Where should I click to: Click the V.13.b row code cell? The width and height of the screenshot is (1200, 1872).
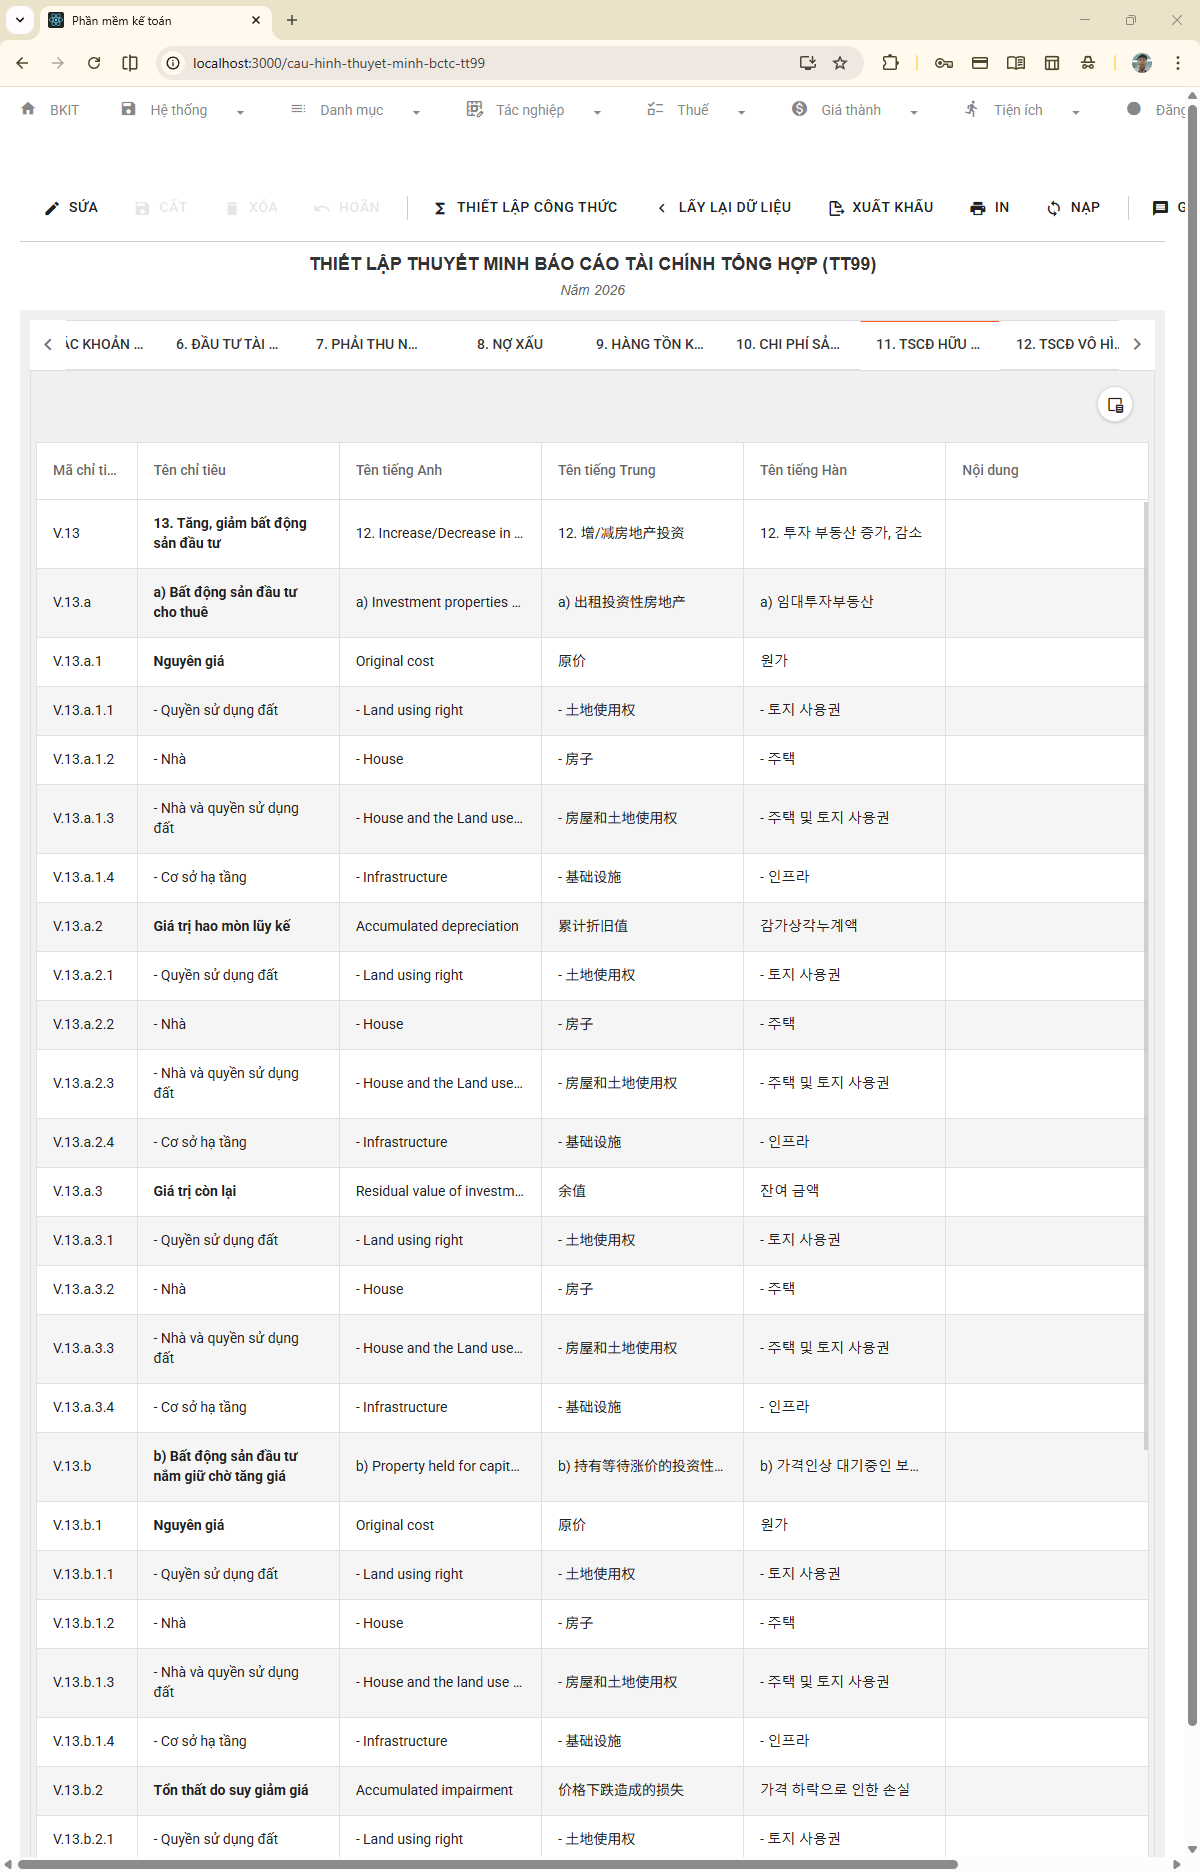[x=87, y=1467]
